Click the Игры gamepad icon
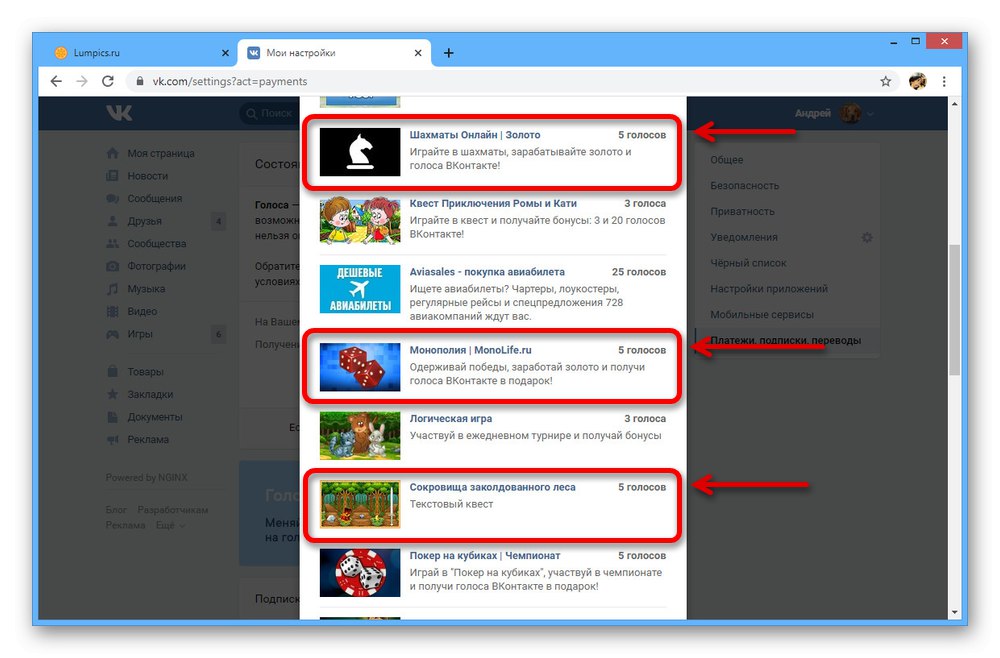Viewport: 1000px width, 658px height. point(112,333)
